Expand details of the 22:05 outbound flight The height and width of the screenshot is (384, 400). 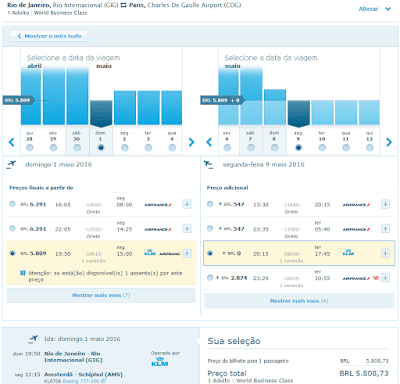(187, 229)
